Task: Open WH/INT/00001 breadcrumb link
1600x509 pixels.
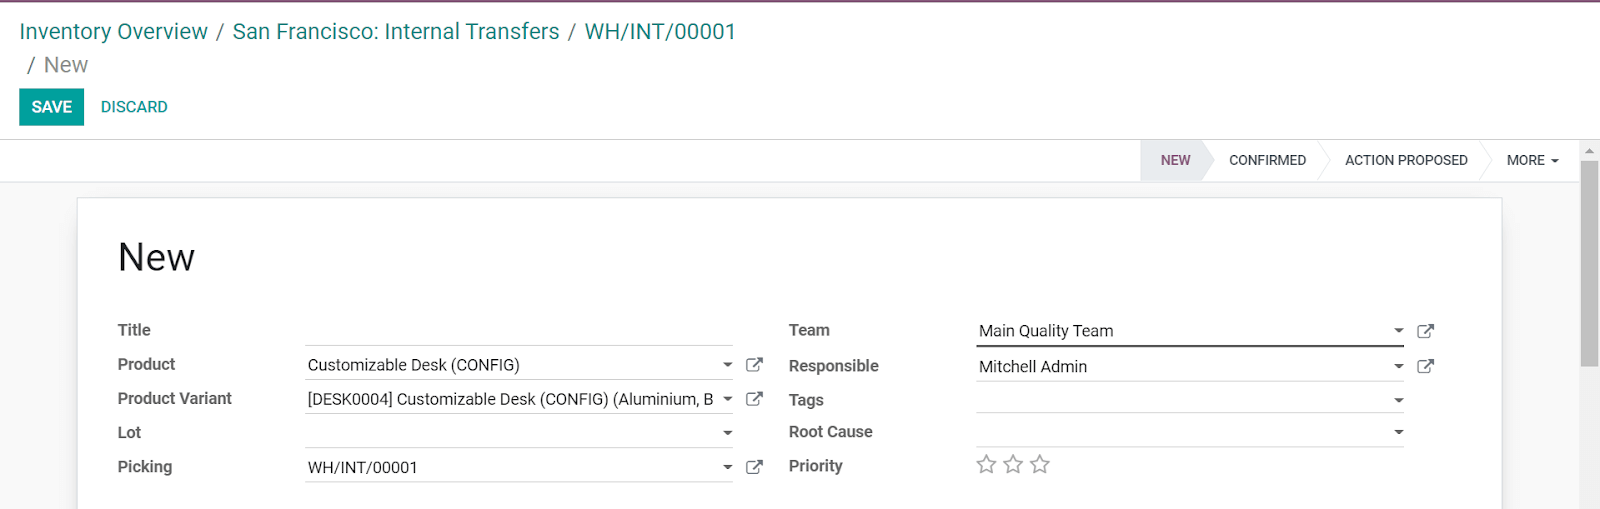Action: coord(660,32)
